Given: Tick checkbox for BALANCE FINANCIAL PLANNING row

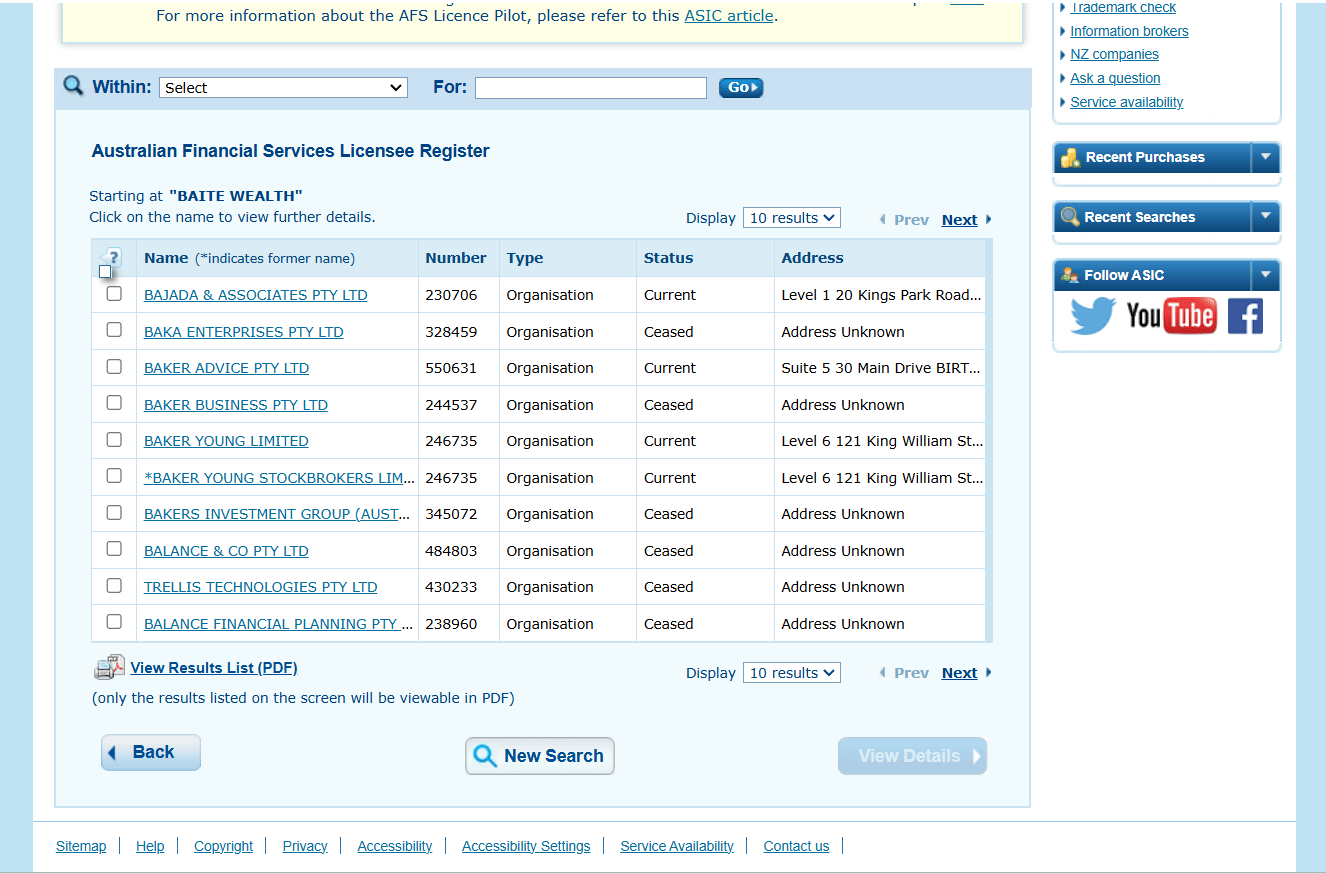Looking at the screenshot, I should (x=114, y=622).
